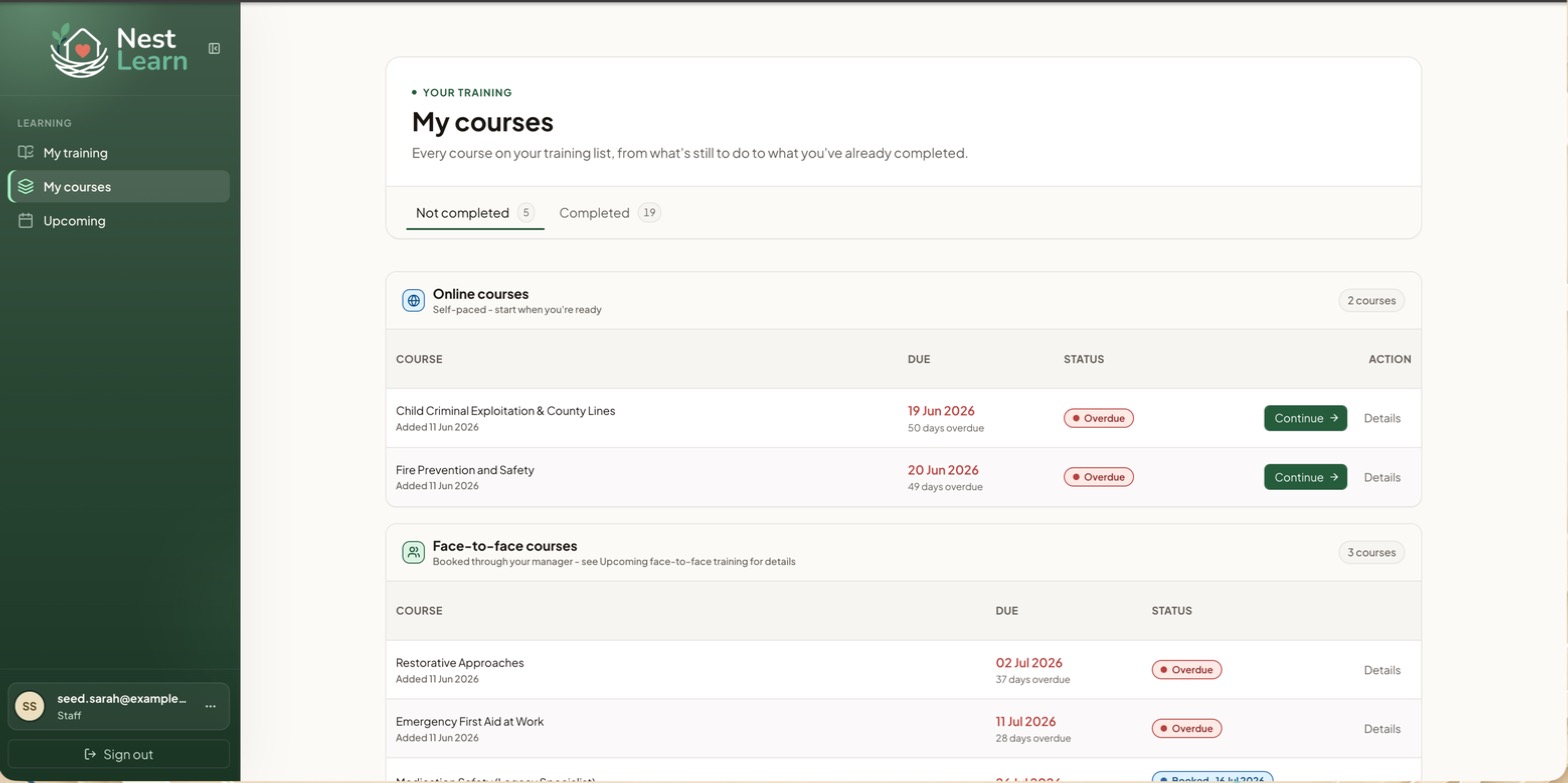Click the My training book icon
1568x783 pixels.
[26, 153]
